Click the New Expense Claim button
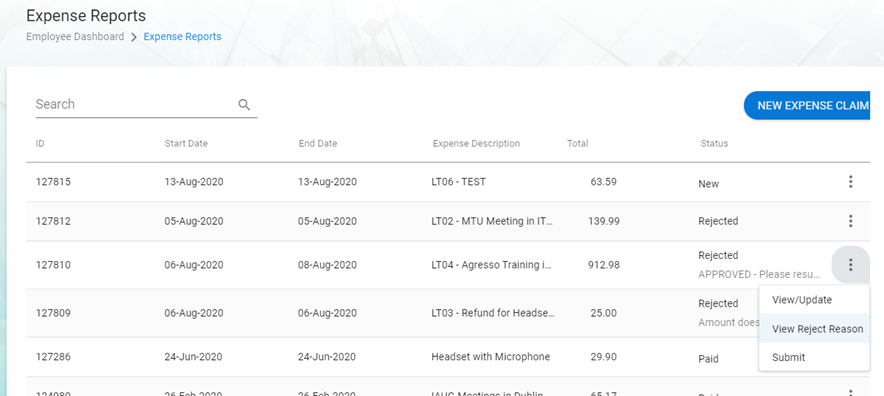 [x=808, y=105]
